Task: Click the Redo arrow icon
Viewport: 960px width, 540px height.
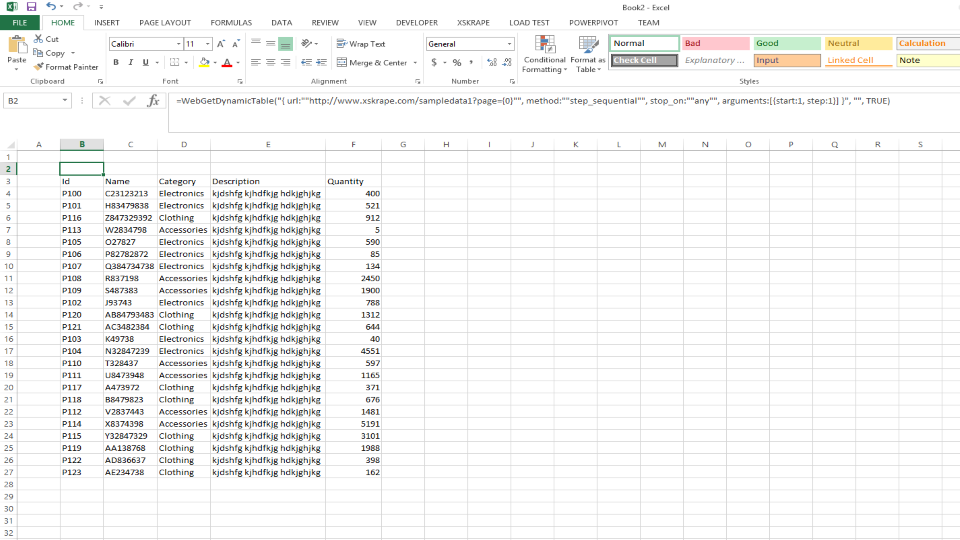Action: (77, 7)
